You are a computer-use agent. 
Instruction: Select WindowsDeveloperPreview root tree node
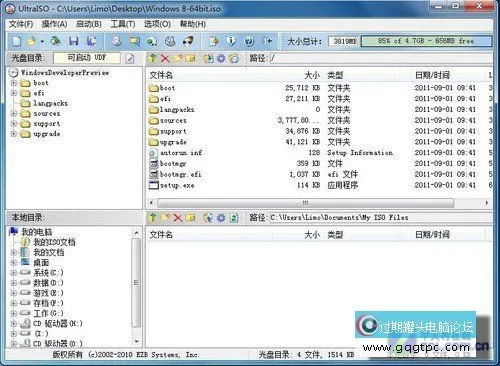pos(65,72)
